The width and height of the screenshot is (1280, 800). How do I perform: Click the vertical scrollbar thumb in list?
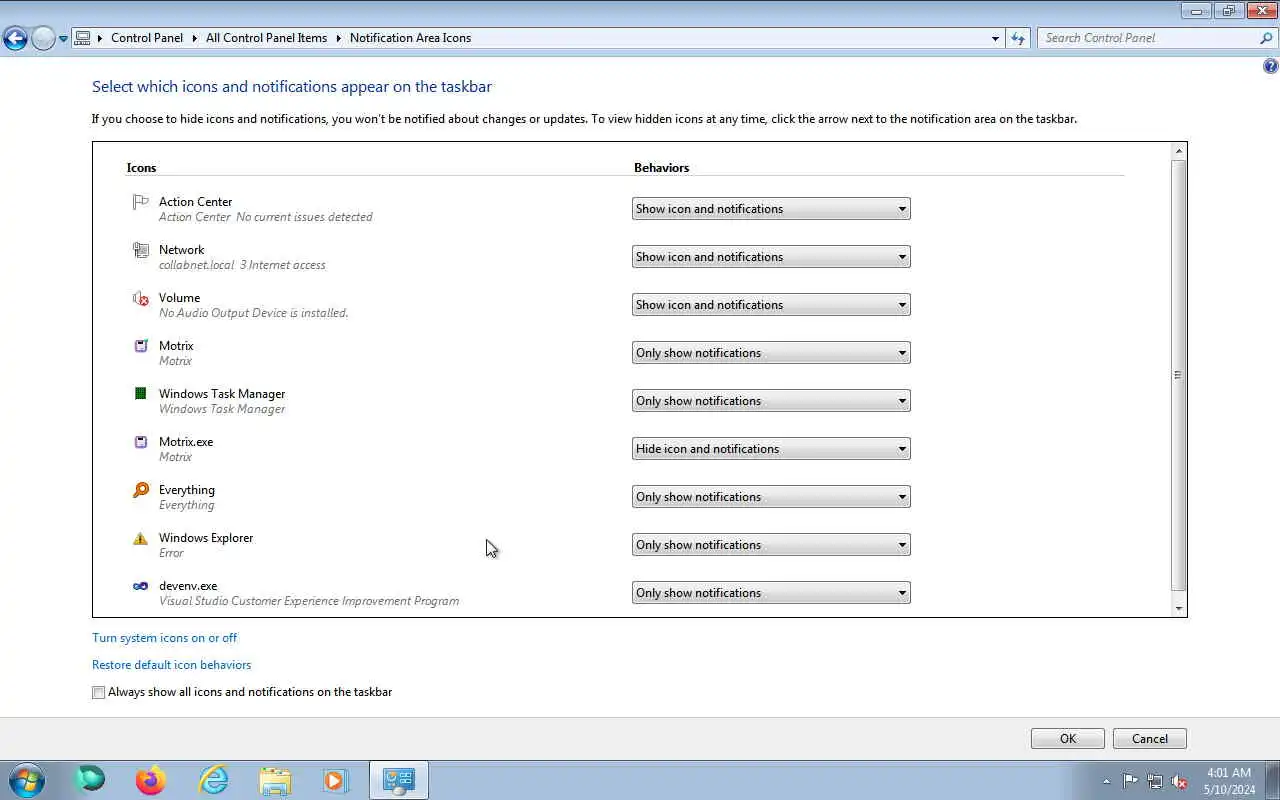click(x=1179, y=375)
